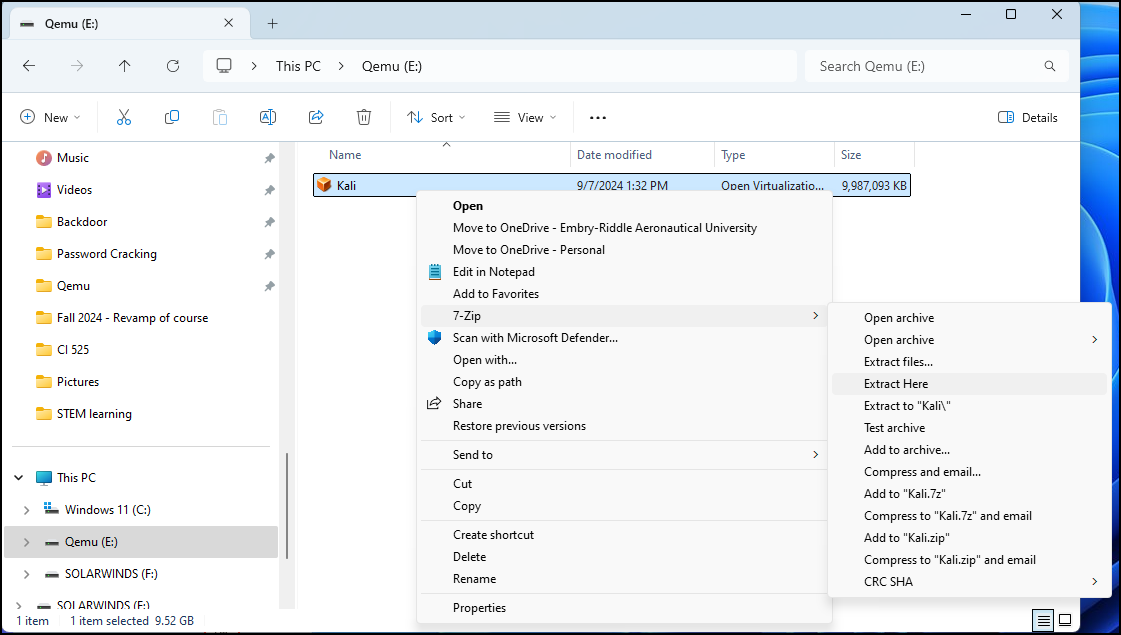Click the pin icon next to Backdoor
This screenshot has height=635, width=1121.
tap(270, 222)
